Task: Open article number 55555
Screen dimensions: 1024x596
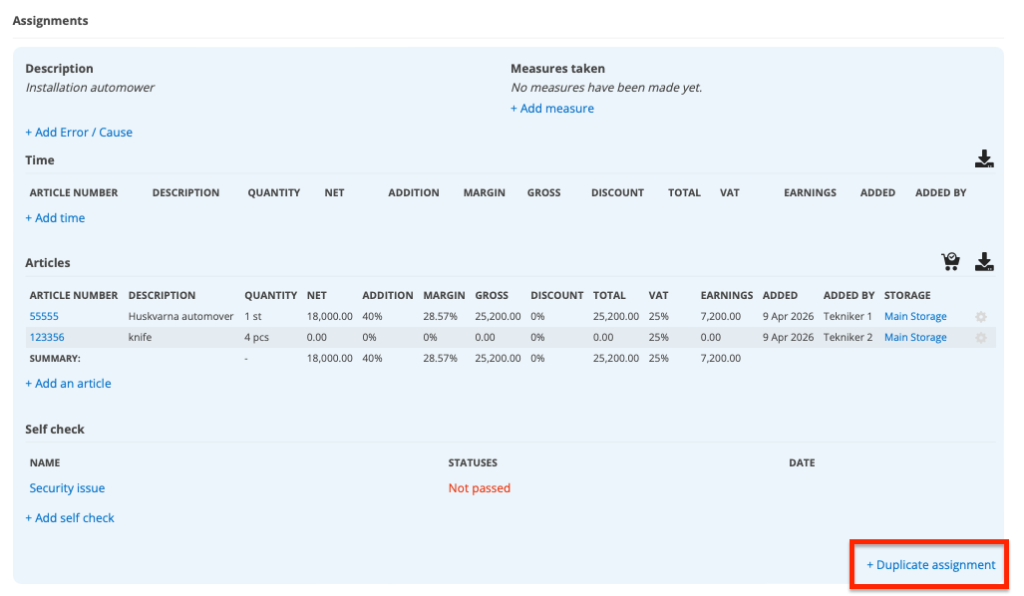Action: pos(45,317)
